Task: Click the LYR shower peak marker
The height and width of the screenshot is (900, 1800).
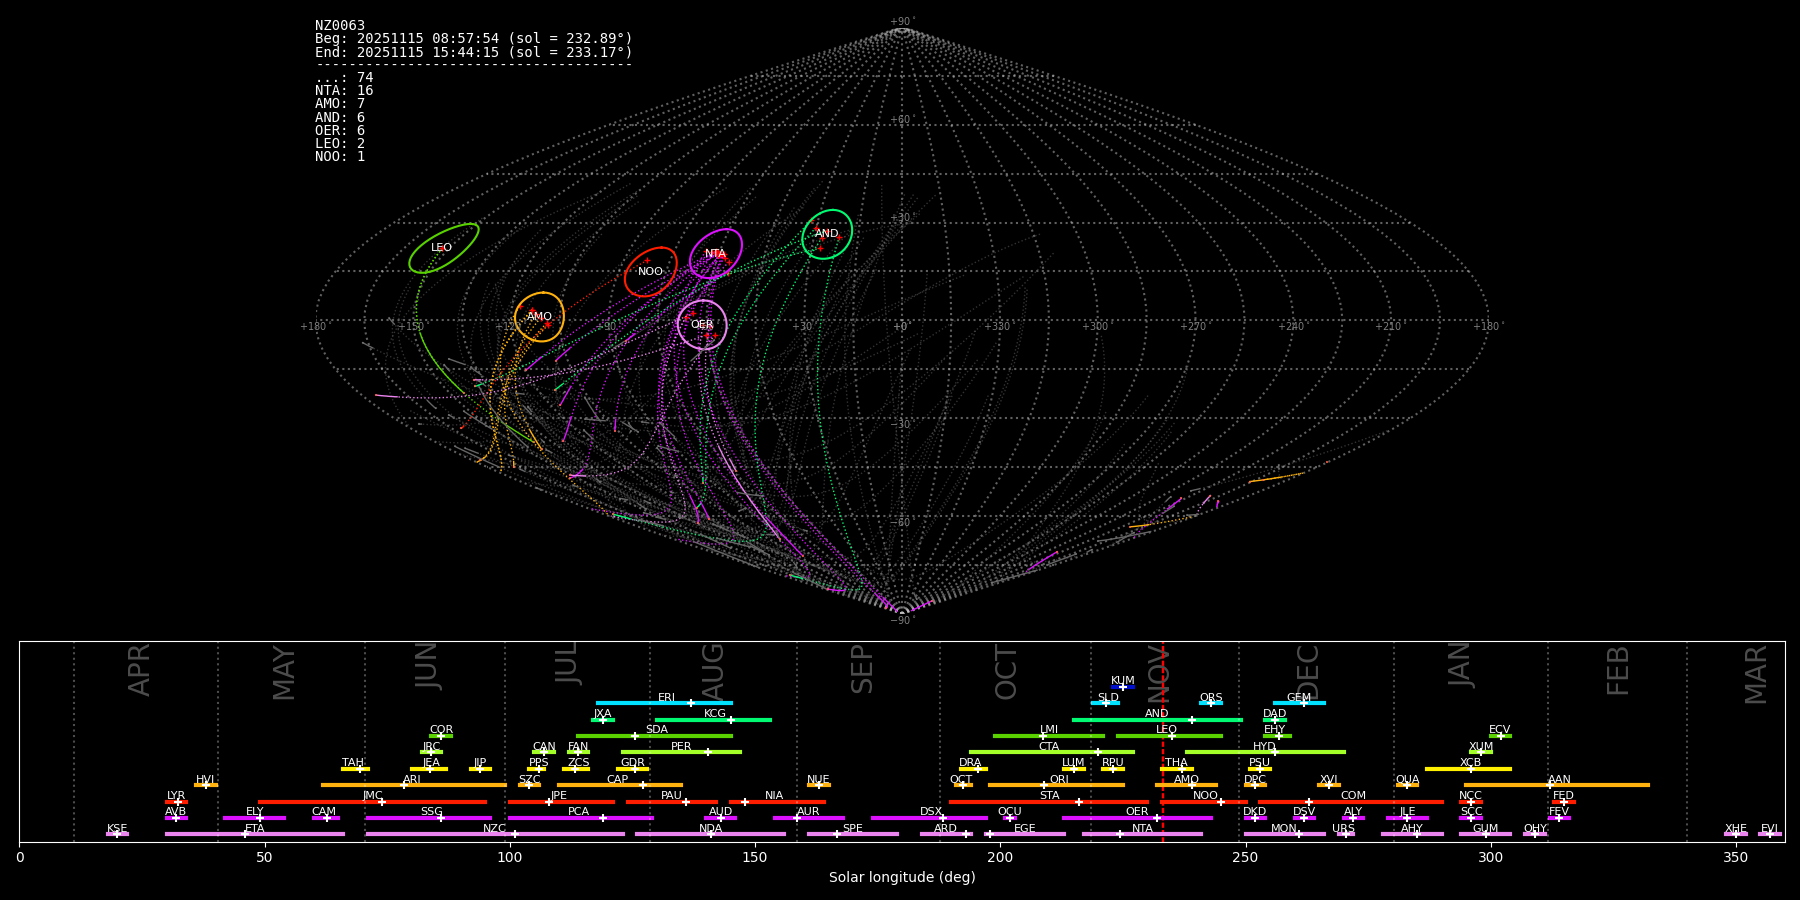Action: [x=178, y=802]
